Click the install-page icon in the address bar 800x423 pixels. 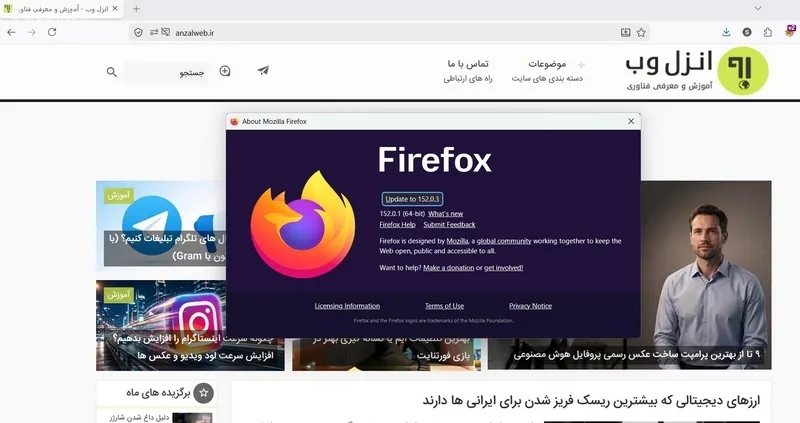[x=626, y=33]
